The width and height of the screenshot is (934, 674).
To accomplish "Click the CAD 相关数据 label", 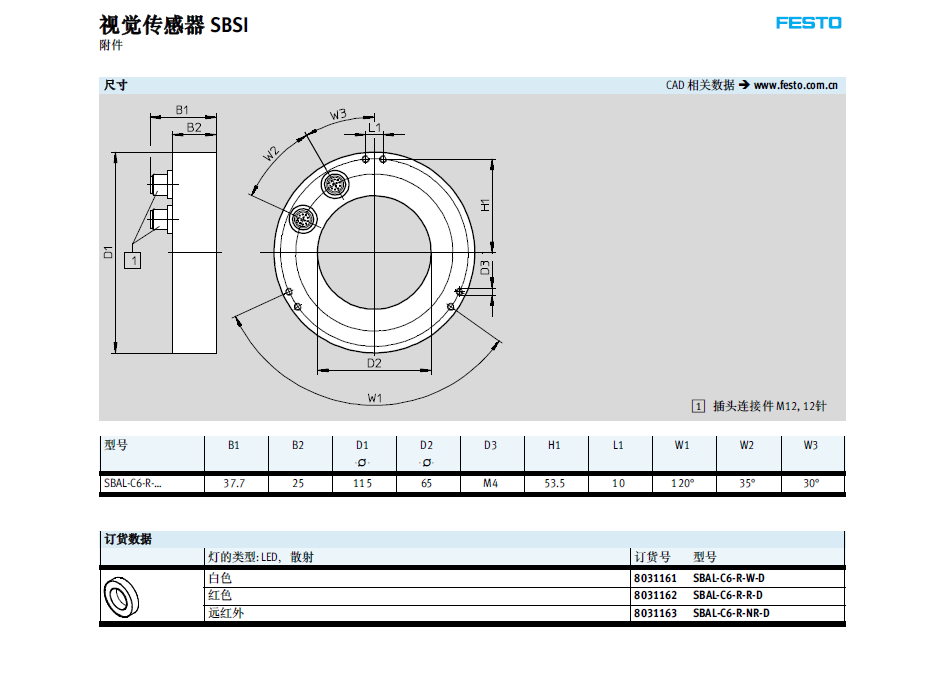I will click(700, 85).
